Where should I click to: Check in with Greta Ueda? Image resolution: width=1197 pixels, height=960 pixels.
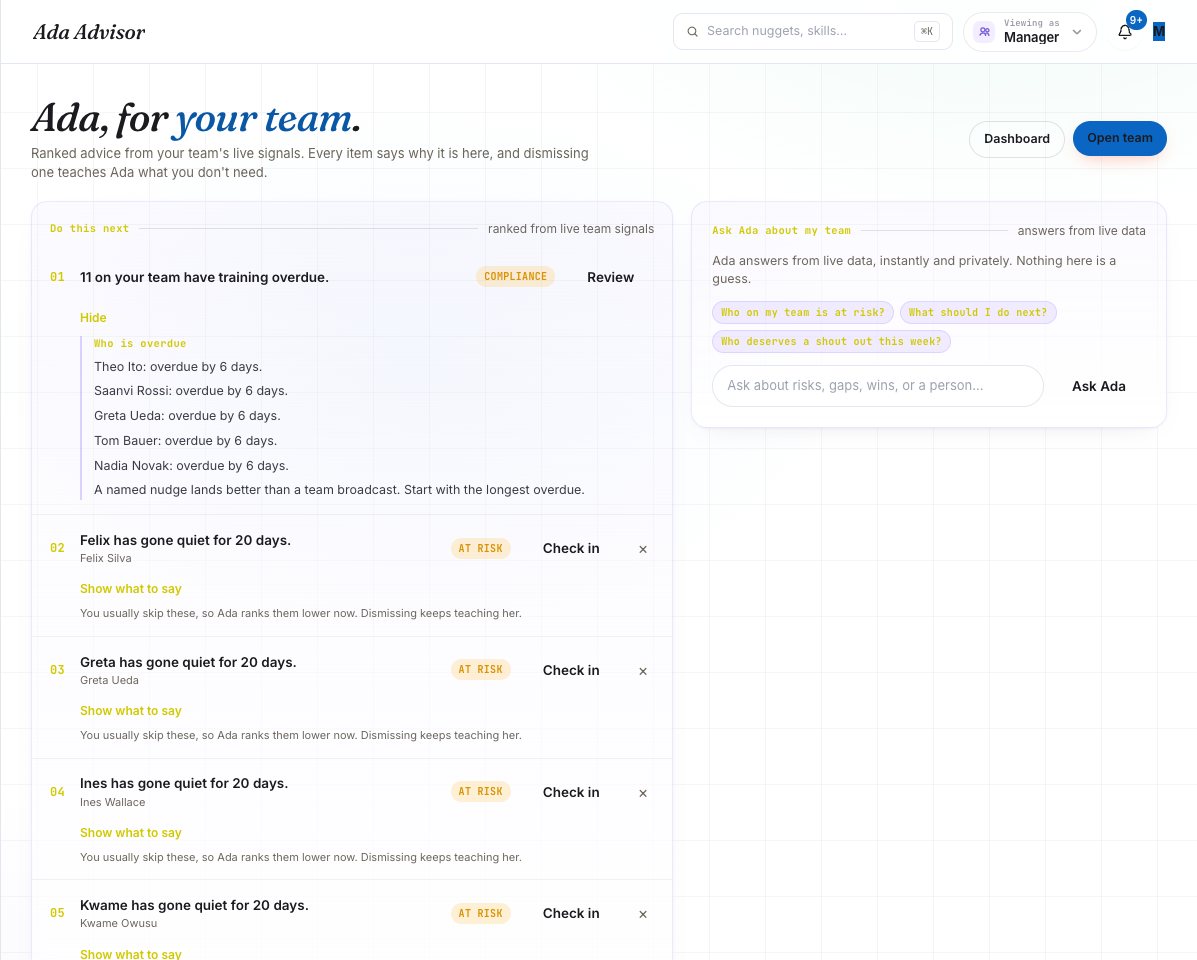(571, 671)
